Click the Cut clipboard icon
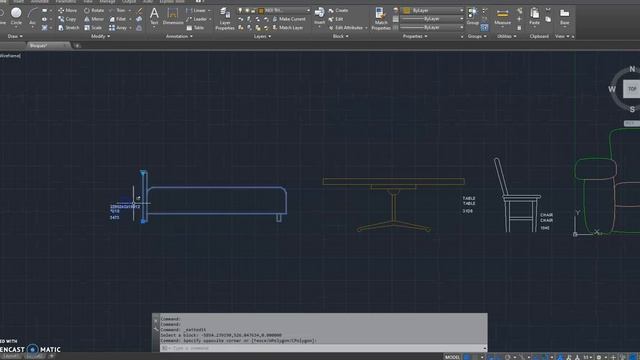 point(548,10)
